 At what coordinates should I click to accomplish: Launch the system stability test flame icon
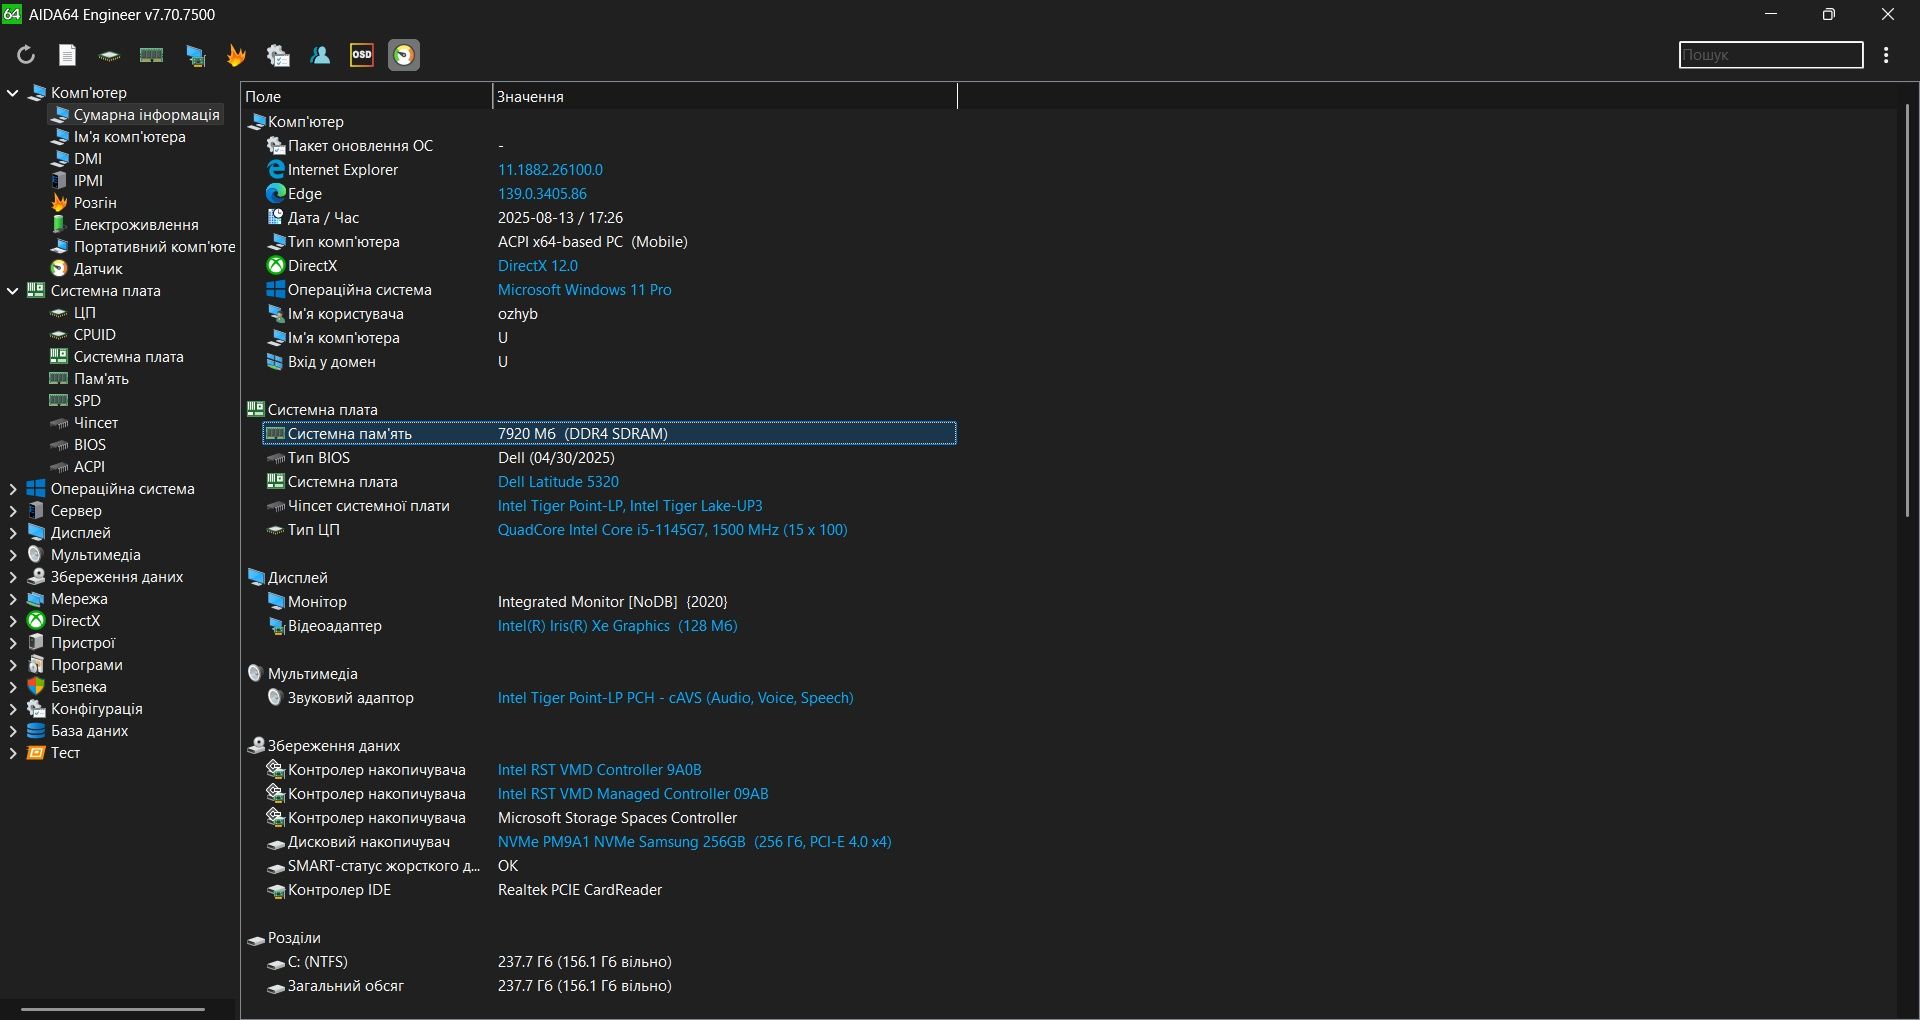(x=236, y=55)
